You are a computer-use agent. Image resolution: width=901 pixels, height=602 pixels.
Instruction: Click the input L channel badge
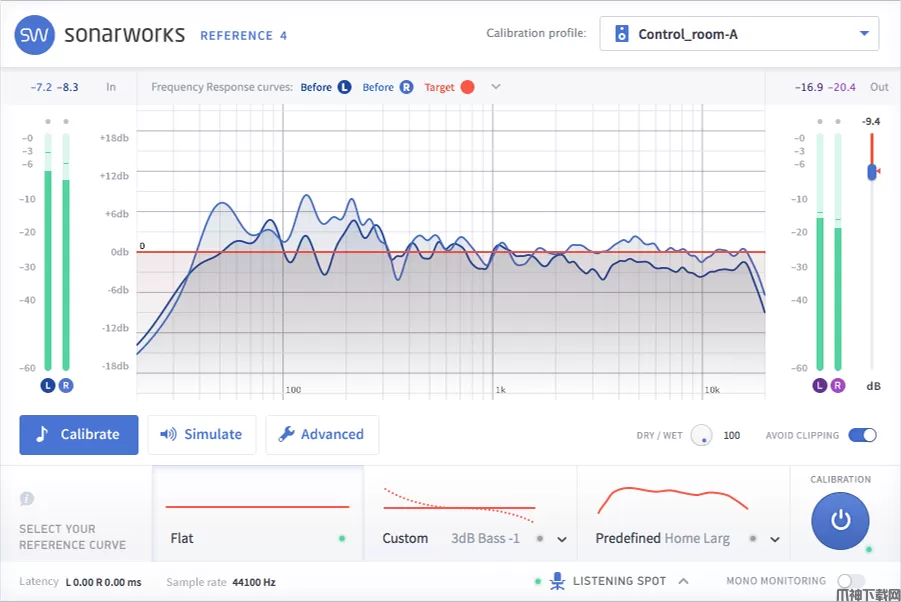47,385
